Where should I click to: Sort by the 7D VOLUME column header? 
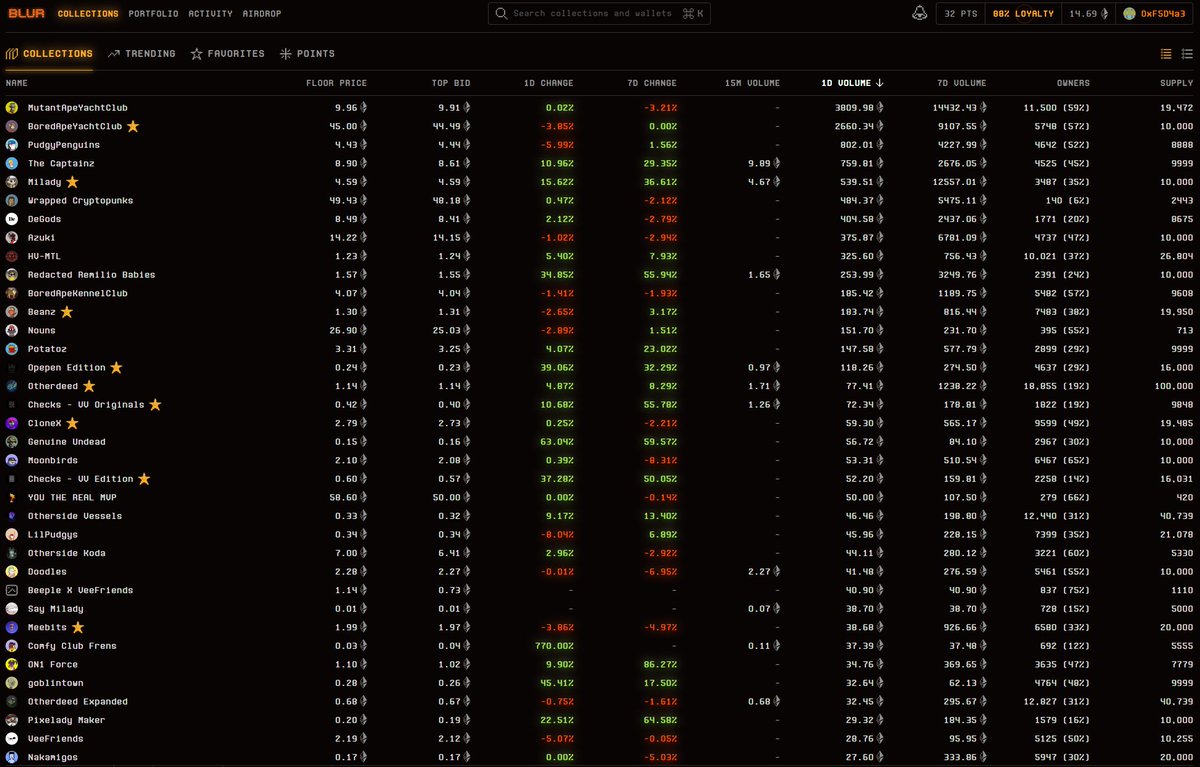(962, 83)
